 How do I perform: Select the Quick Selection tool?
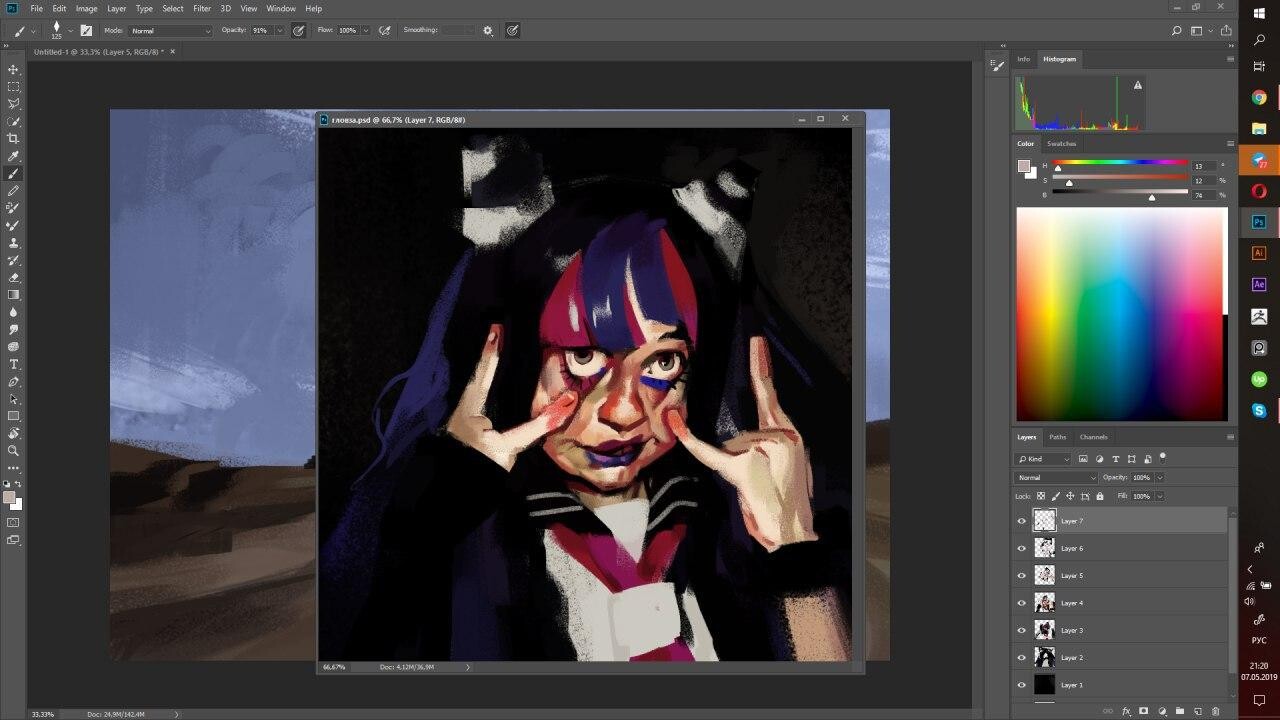point(13,121)
